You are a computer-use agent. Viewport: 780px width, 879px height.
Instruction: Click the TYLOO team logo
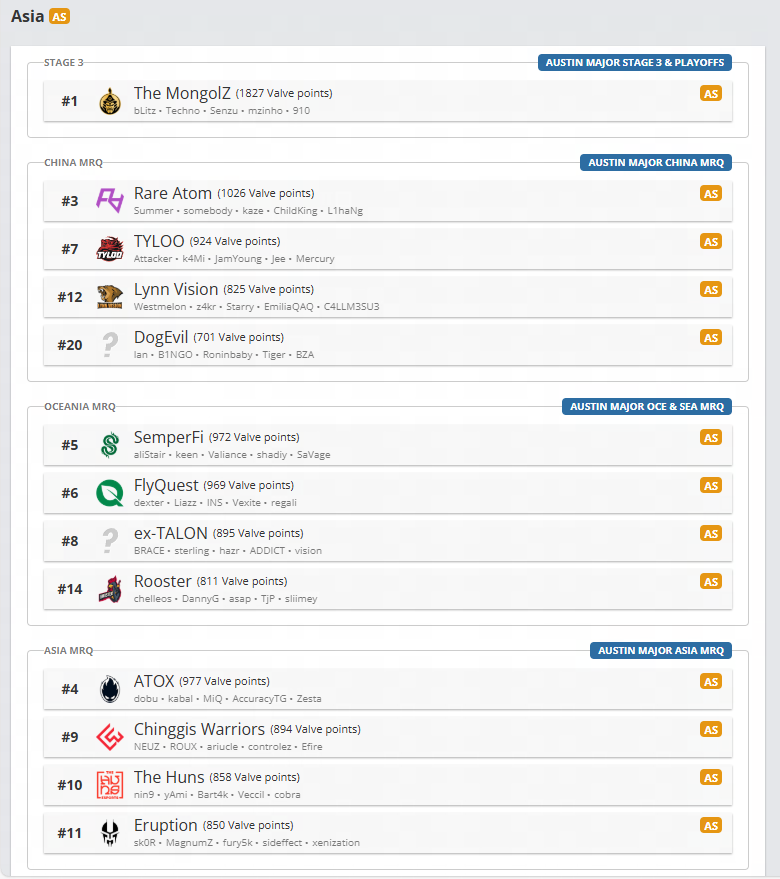coord(110,249)
